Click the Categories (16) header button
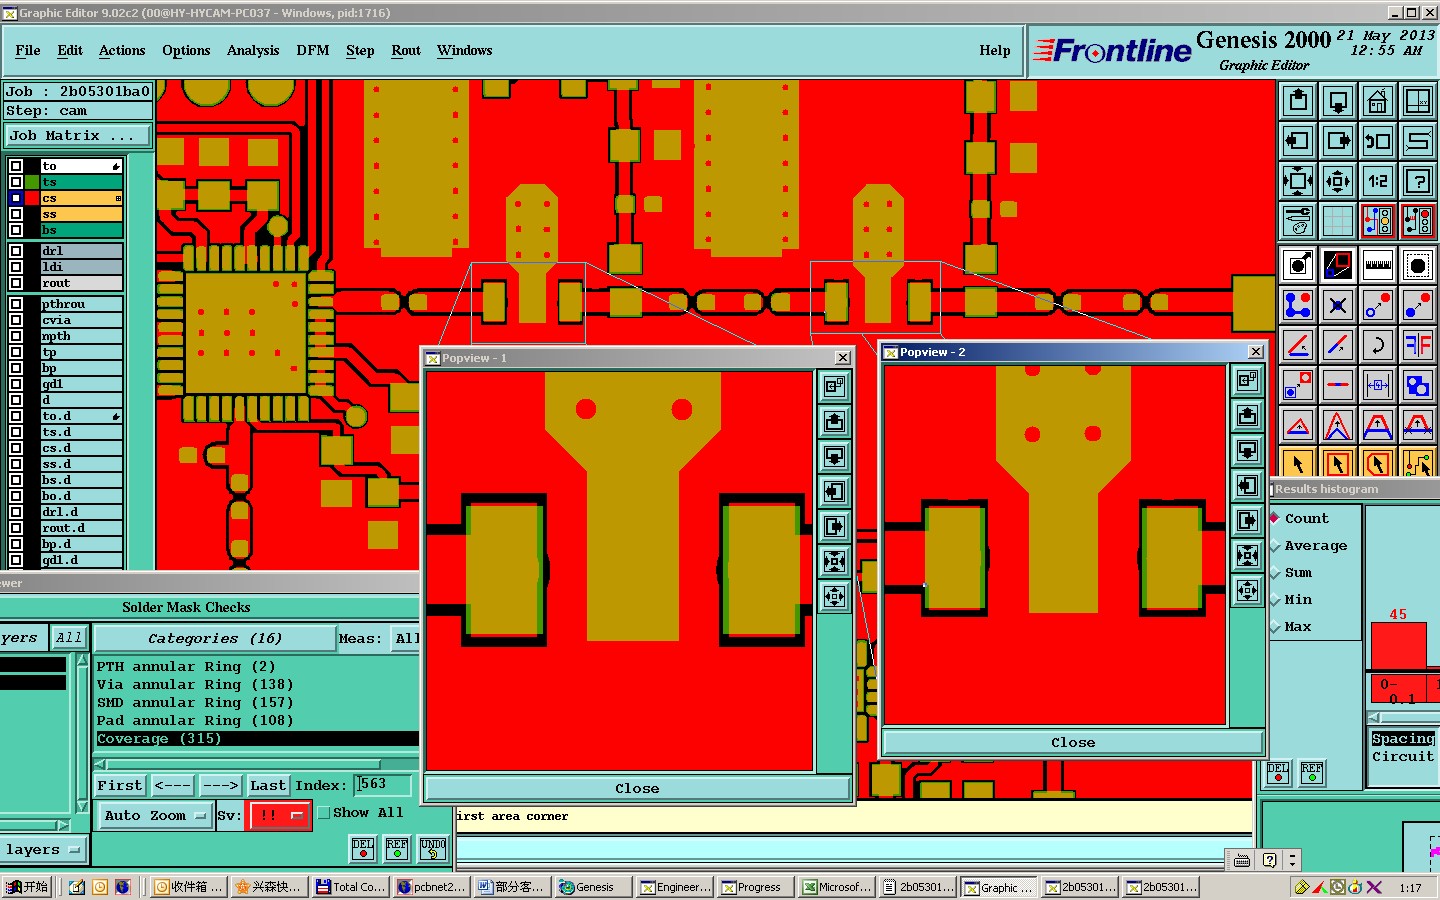The image size is (1440, 900). click(x=215, y=638)
